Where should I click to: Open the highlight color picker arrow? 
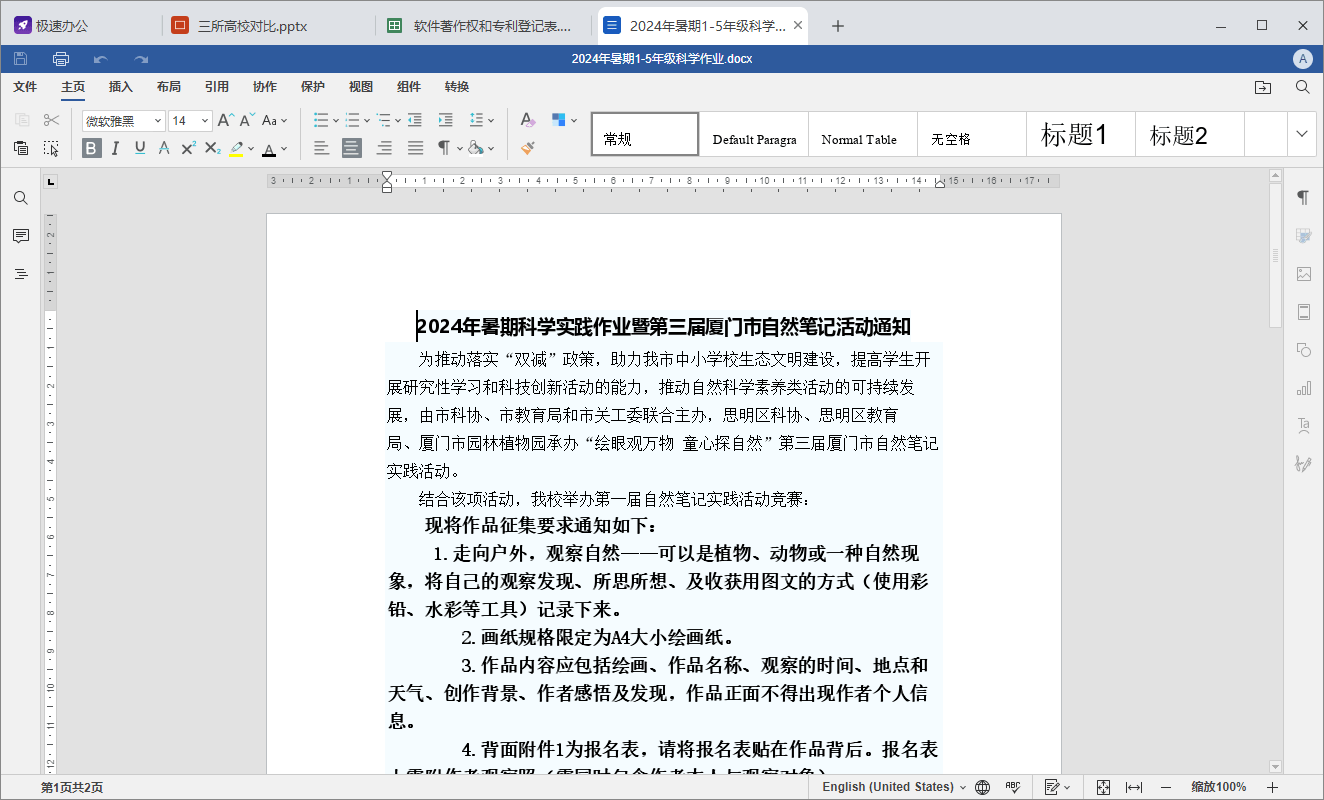point(253,149)
